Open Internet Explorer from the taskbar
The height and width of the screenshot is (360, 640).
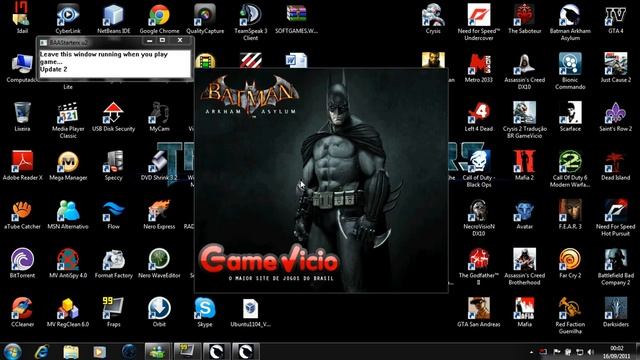[42, 351]
